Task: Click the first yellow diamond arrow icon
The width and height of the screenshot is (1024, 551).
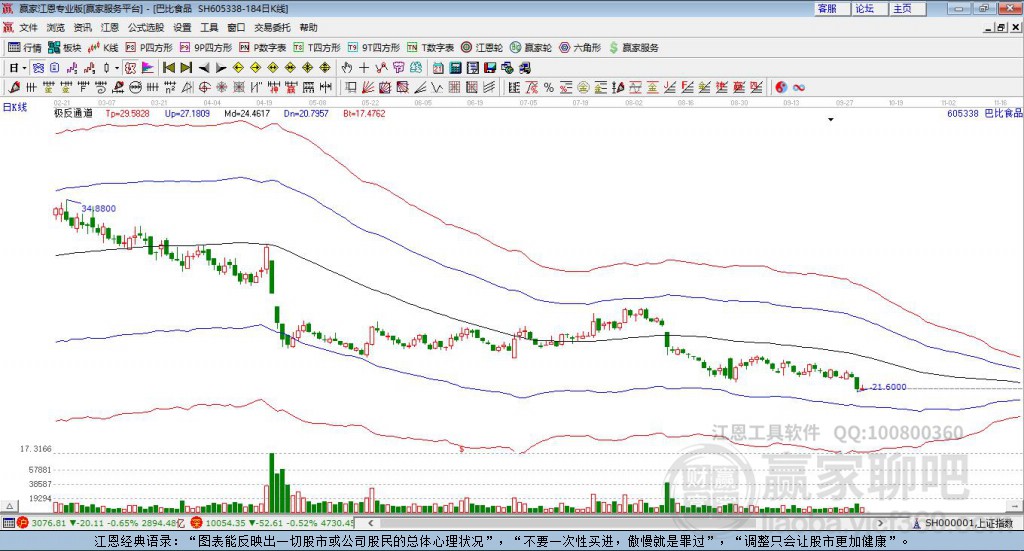Action: pos(238,68)
